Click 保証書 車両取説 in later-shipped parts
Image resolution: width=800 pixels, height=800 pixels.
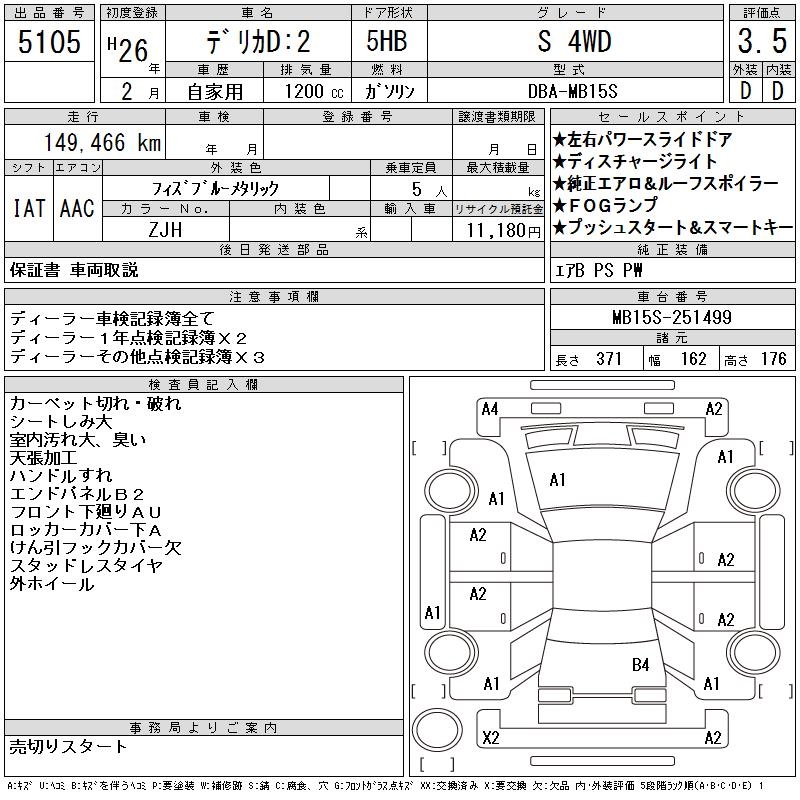[x=74, y=270]
